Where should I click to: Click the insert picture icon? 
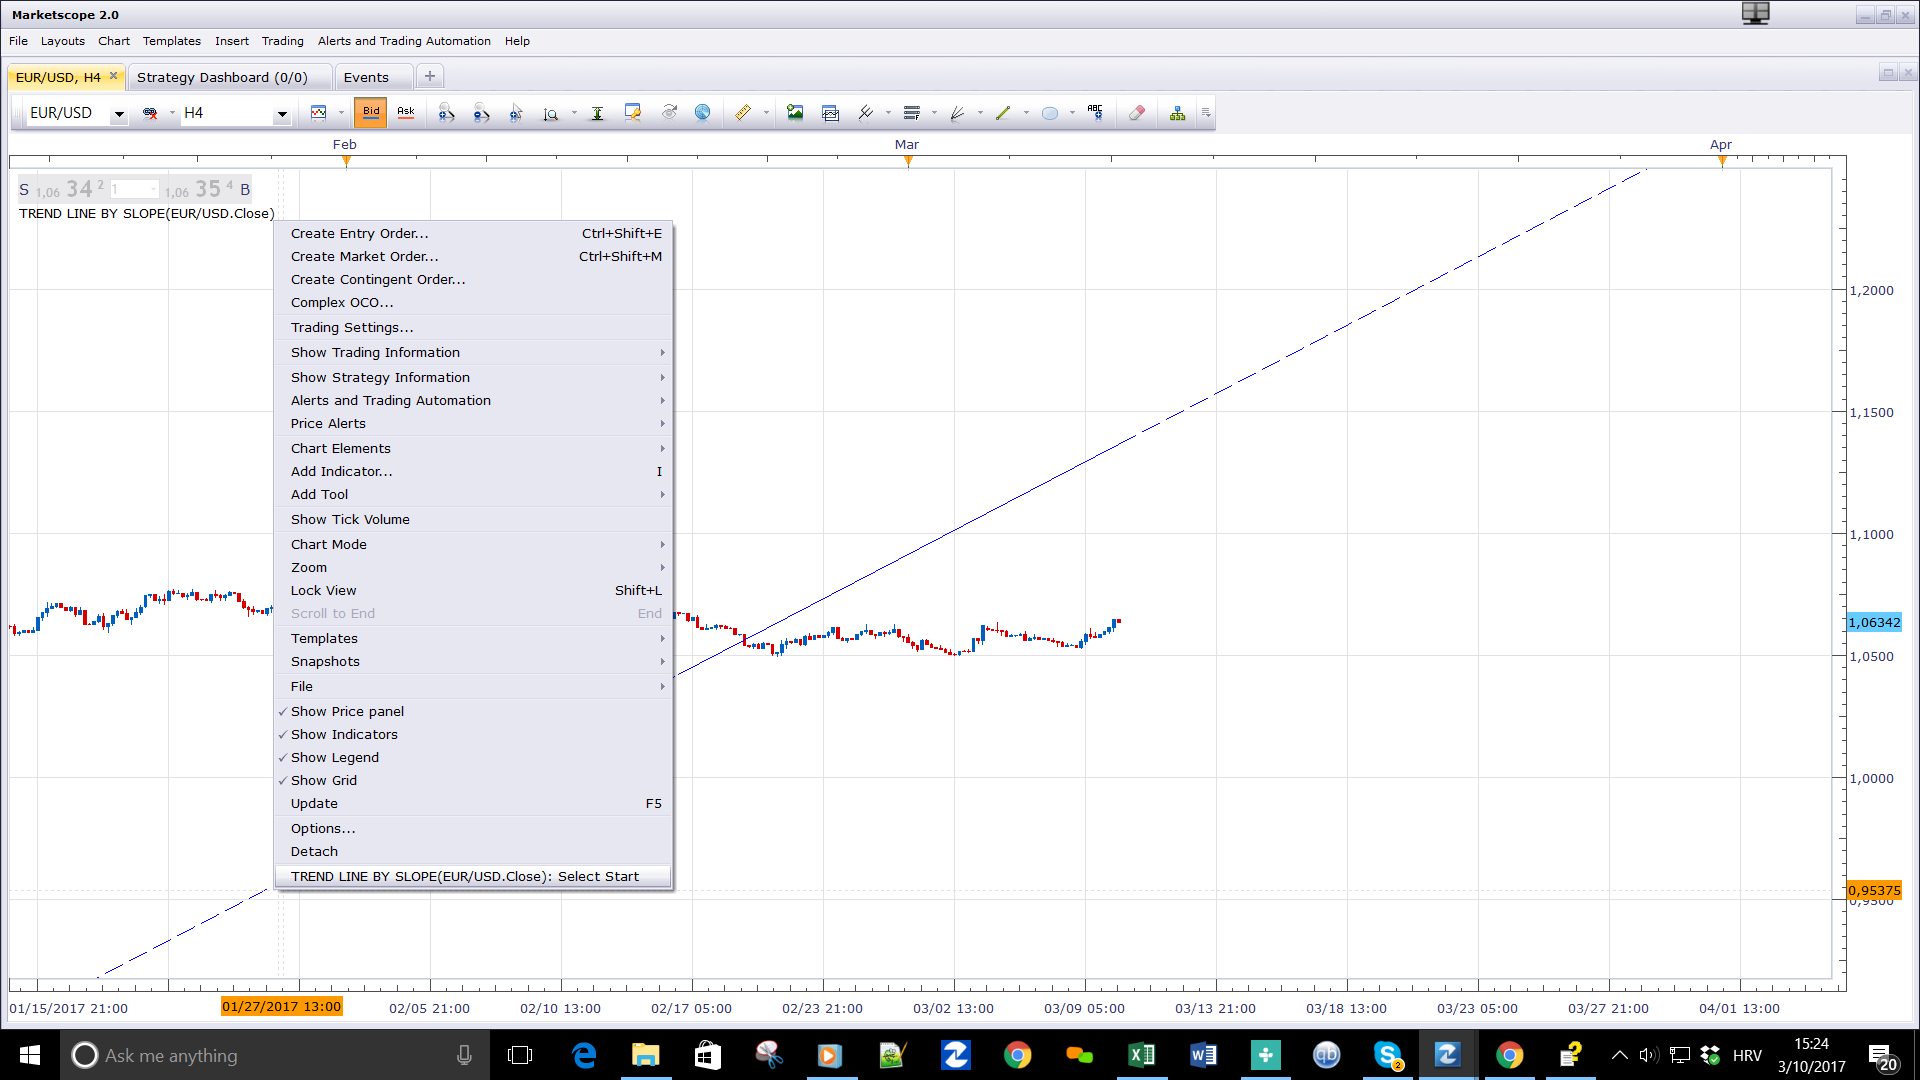pyautogui.click(x=795, y=113)
